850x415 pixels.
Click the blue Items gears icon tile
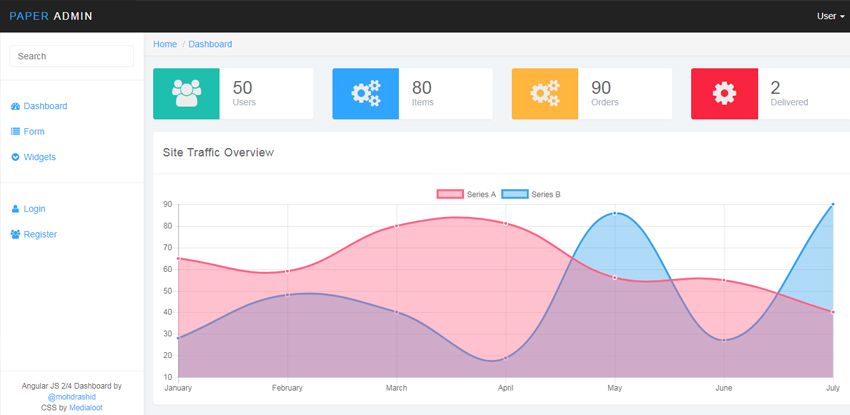click(366, 94)
